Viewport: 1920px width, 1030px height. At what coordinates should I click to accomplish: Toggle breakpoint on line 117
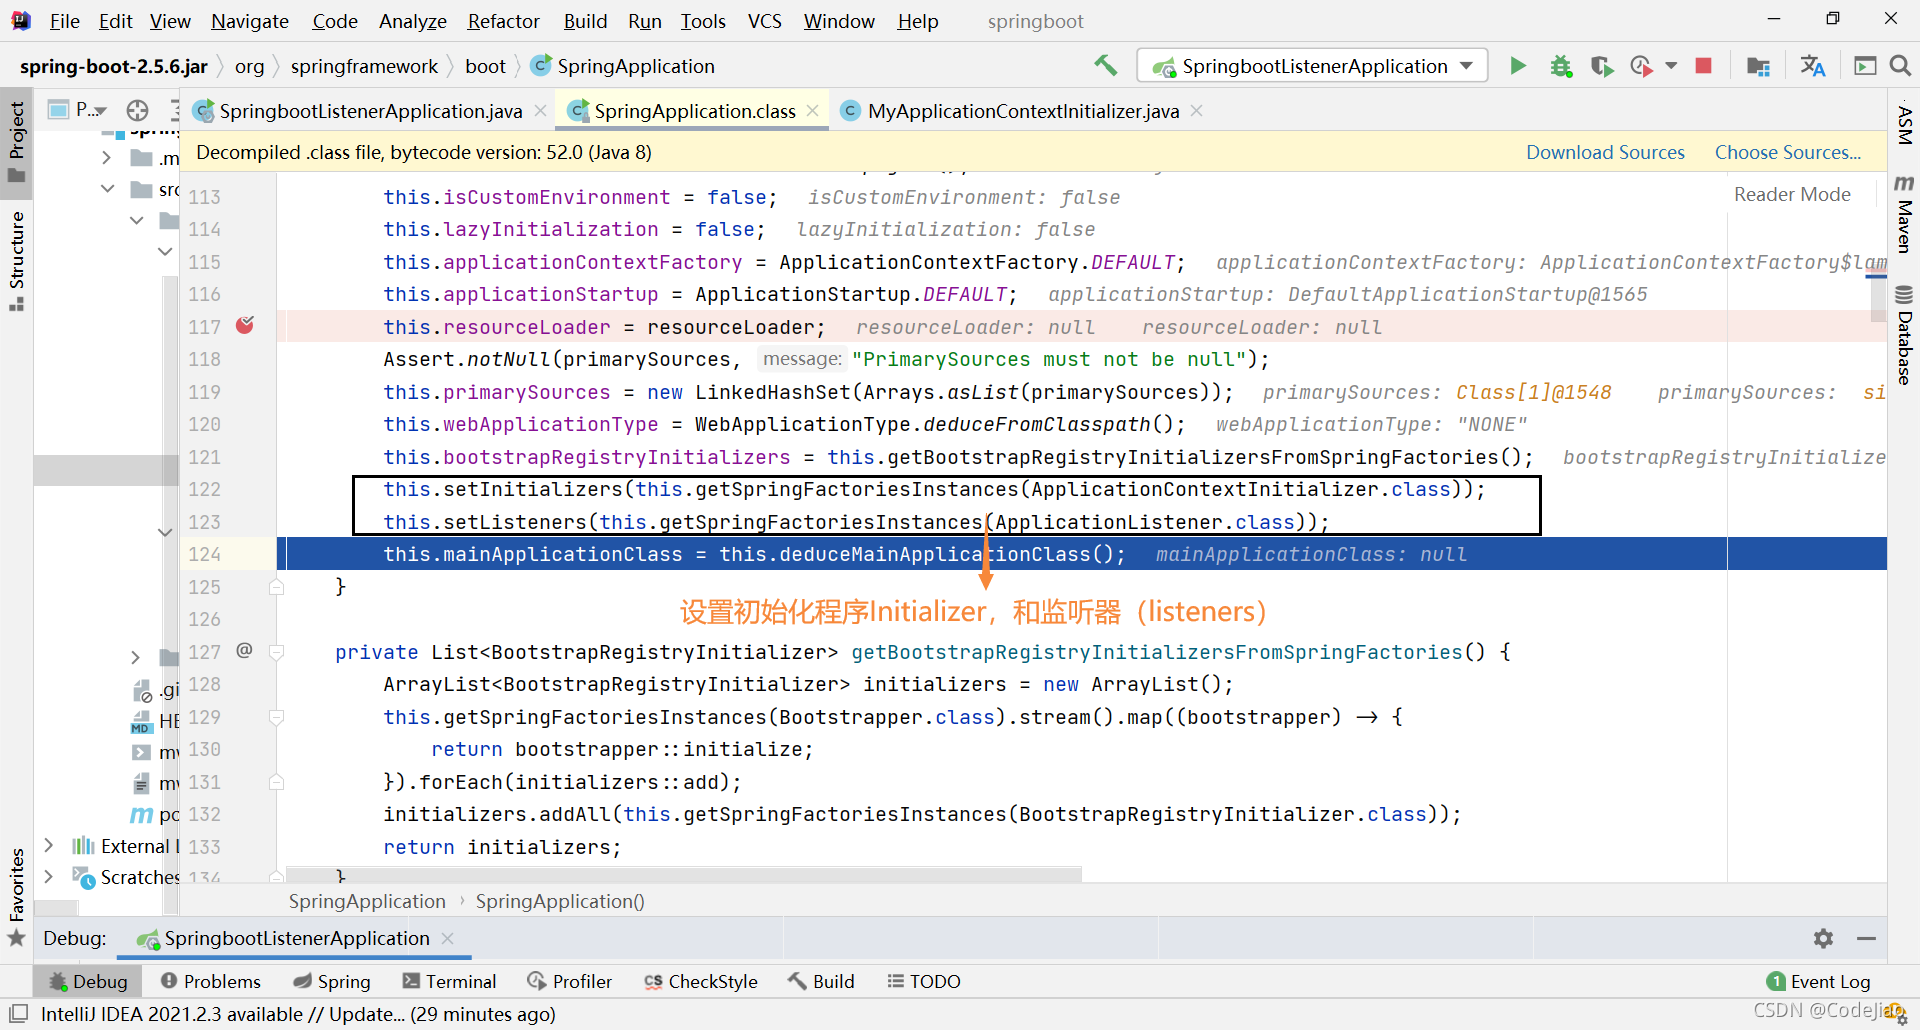coord(245,325)
